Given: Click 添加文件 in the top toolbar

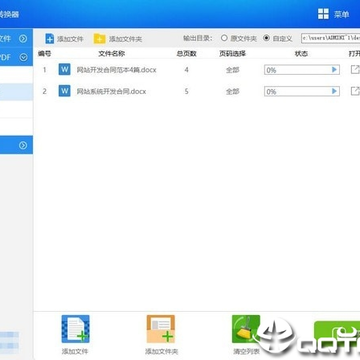Looking at the screenshot, I should (64, 39).
